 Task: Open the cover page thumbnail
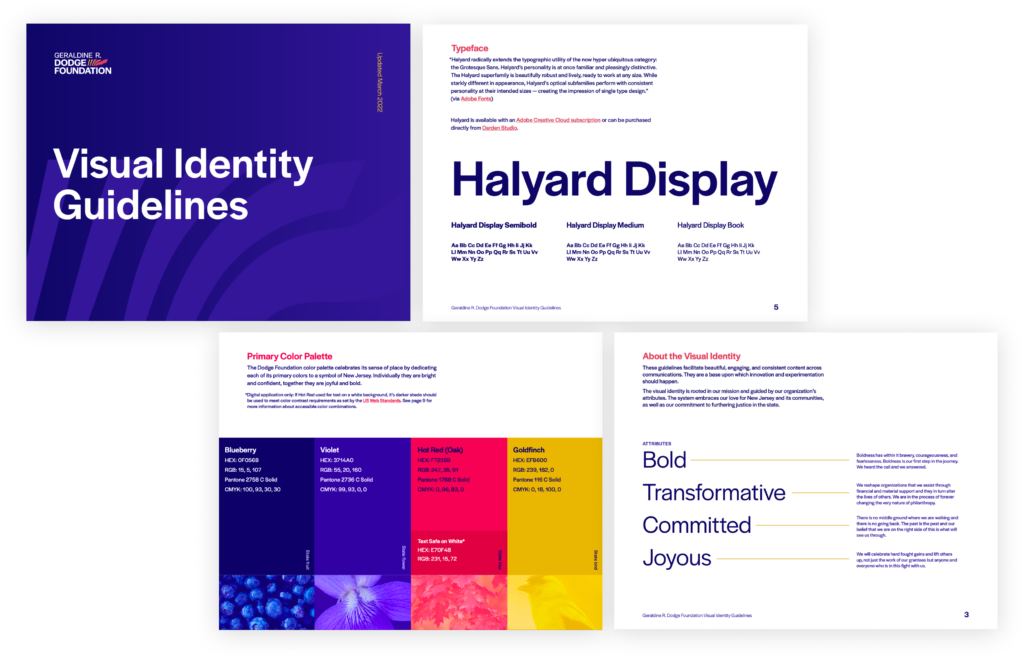point(218,172)
